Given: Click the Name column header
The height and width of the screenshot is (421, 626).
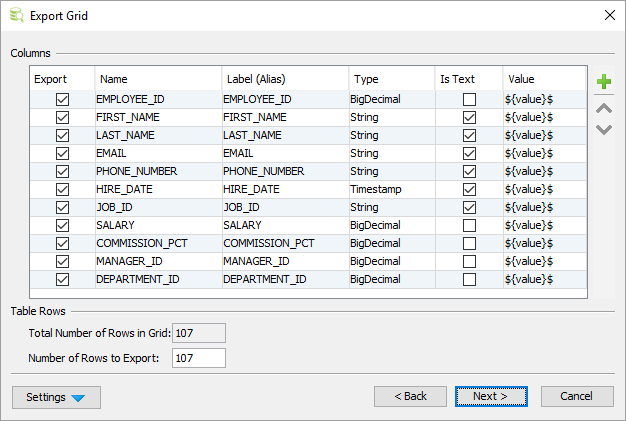Looking at the screenshot, I should tap(157, 79).
